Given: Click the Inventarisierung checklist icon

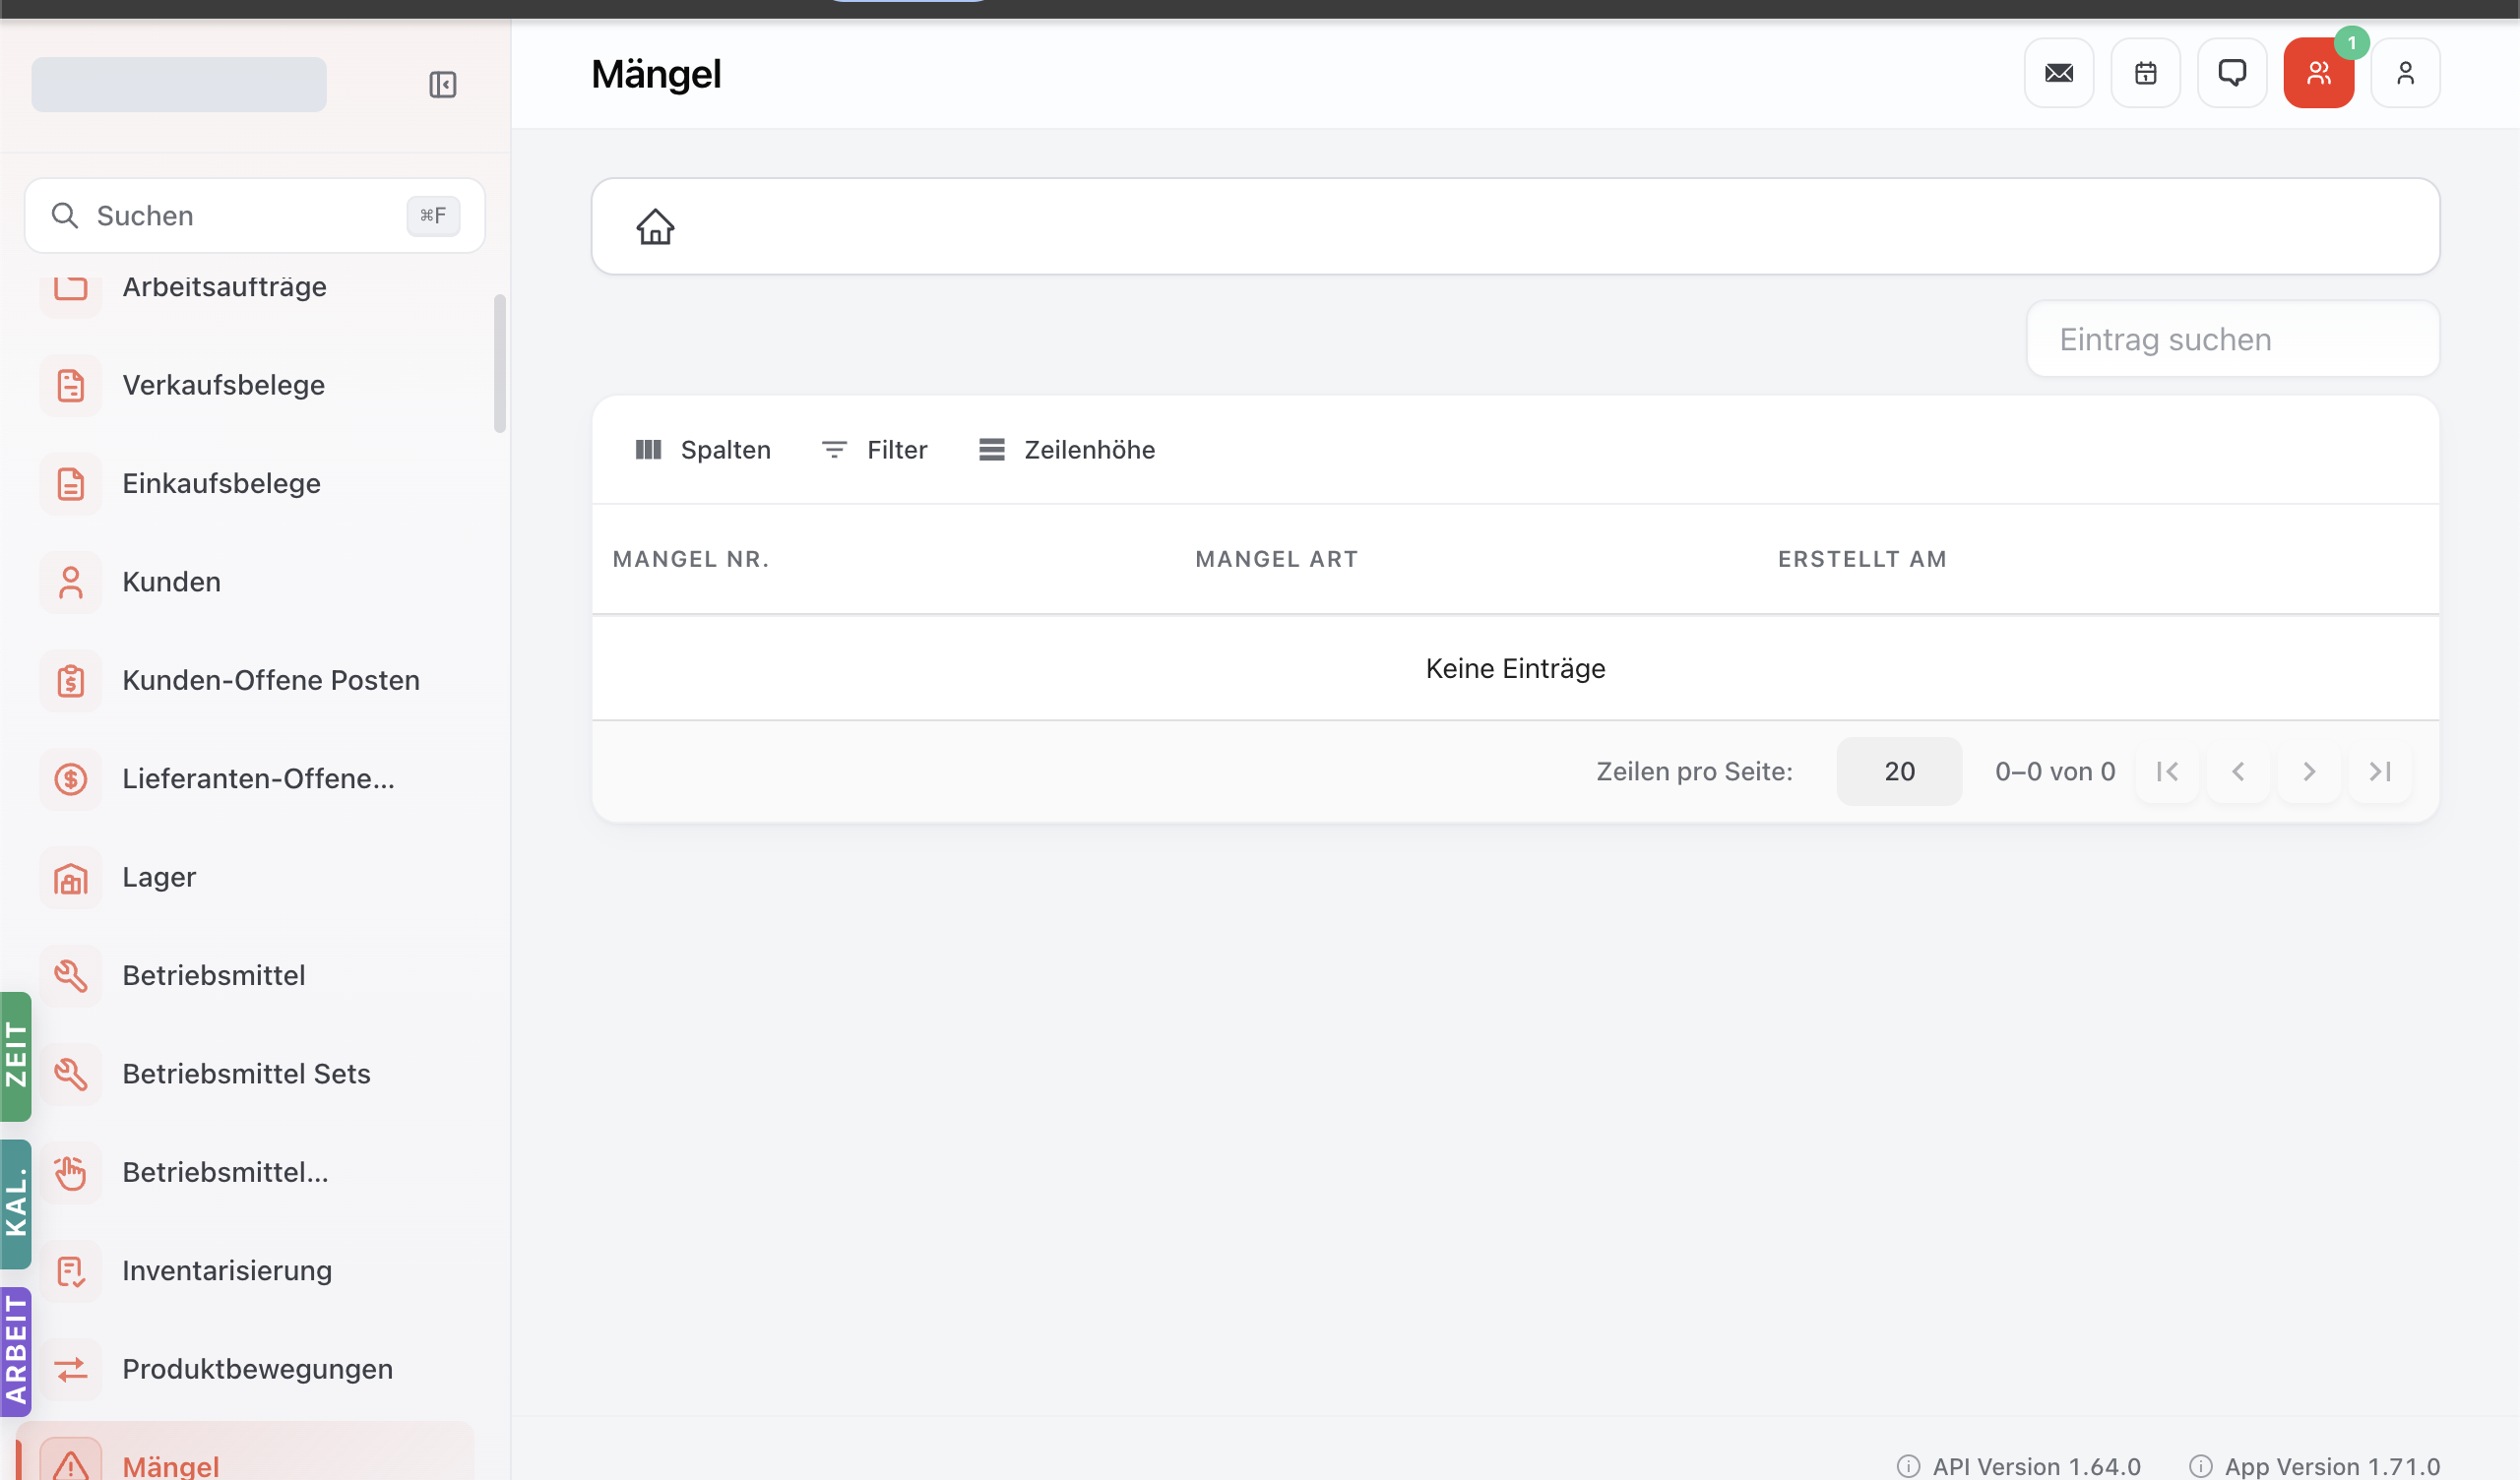Looking at the screenshot, I should point(71,1271).
